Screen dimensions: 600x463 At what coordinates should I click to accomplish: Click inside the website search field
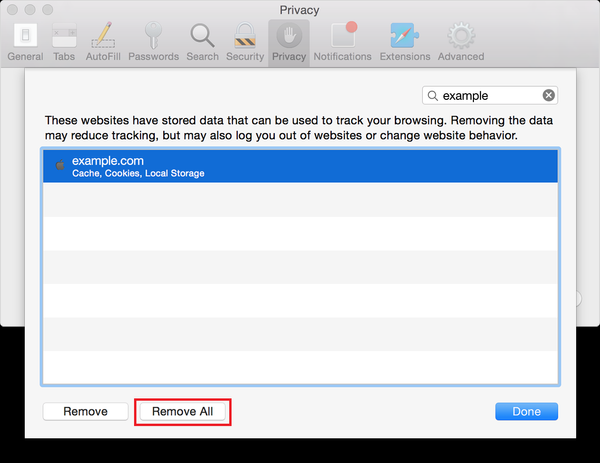coord(490,96)
